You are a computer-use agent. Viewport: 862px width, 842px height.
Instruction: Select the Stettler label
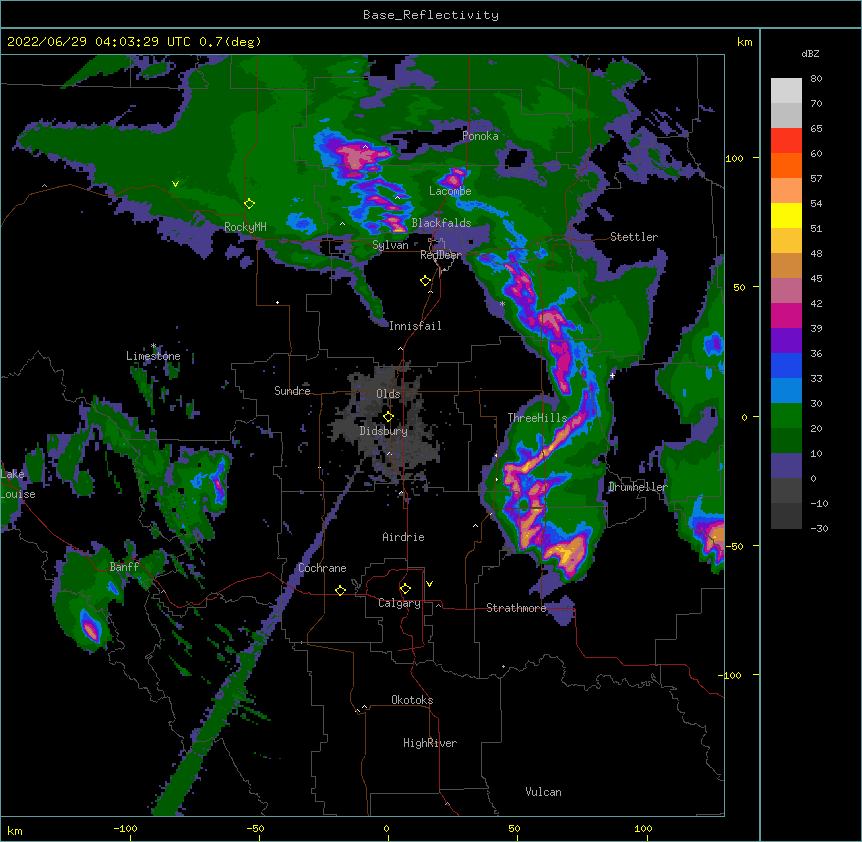click(x=634, y=237)
